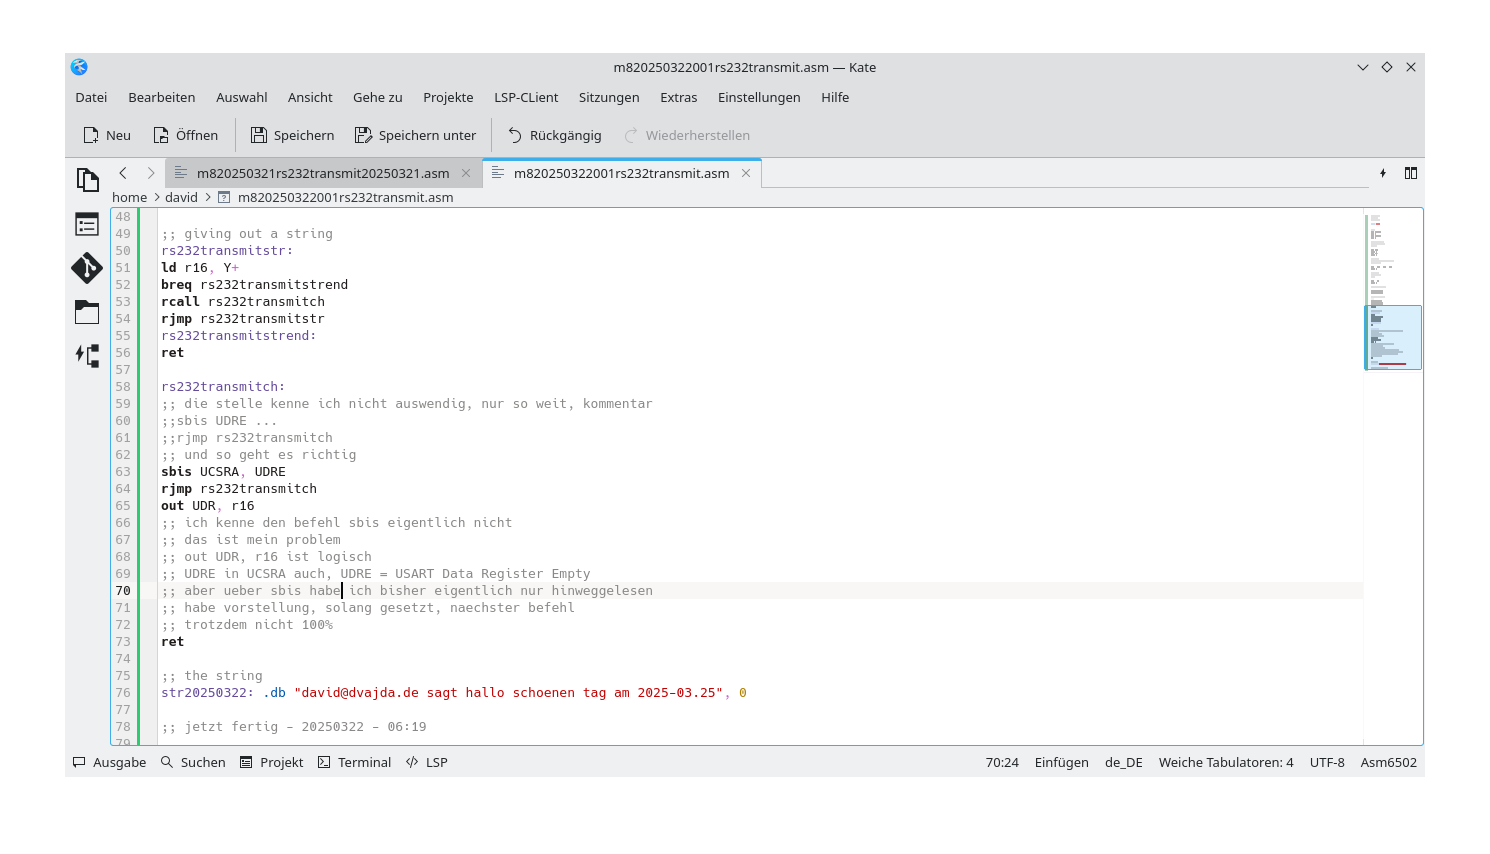This screenshot has height=854, width=1490.
Task: Toggle the Ausgabe output panel
Action: (109, 762)
